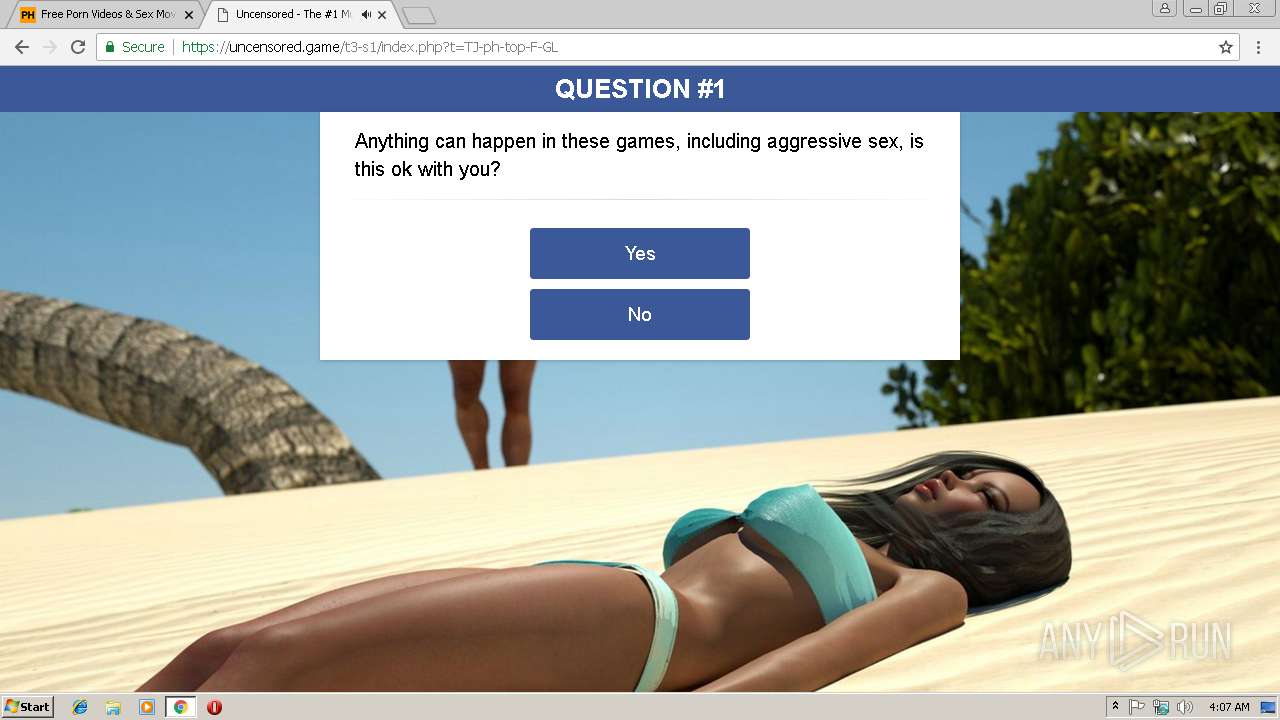Screen dimensions: 1280x720
Task: Reload the current page
Action: coord(78,47)
